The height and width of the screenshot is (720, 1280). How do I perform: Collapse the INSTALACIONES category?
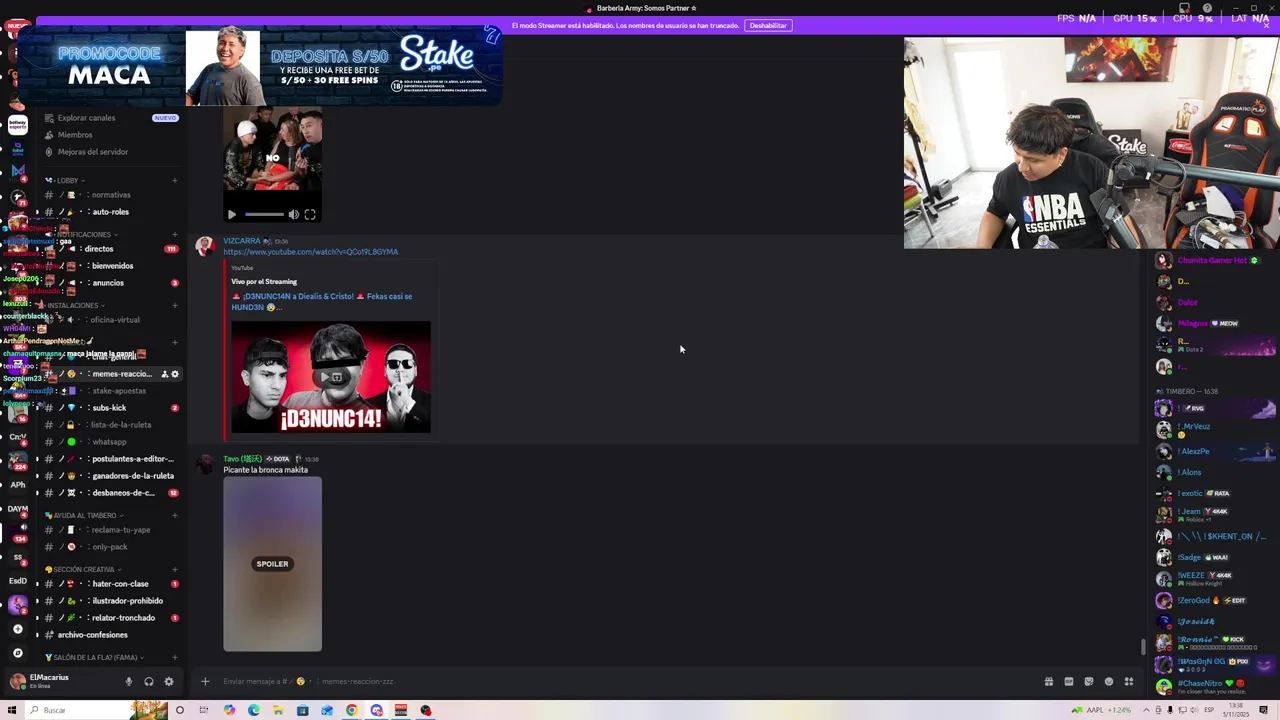(76, 305)
